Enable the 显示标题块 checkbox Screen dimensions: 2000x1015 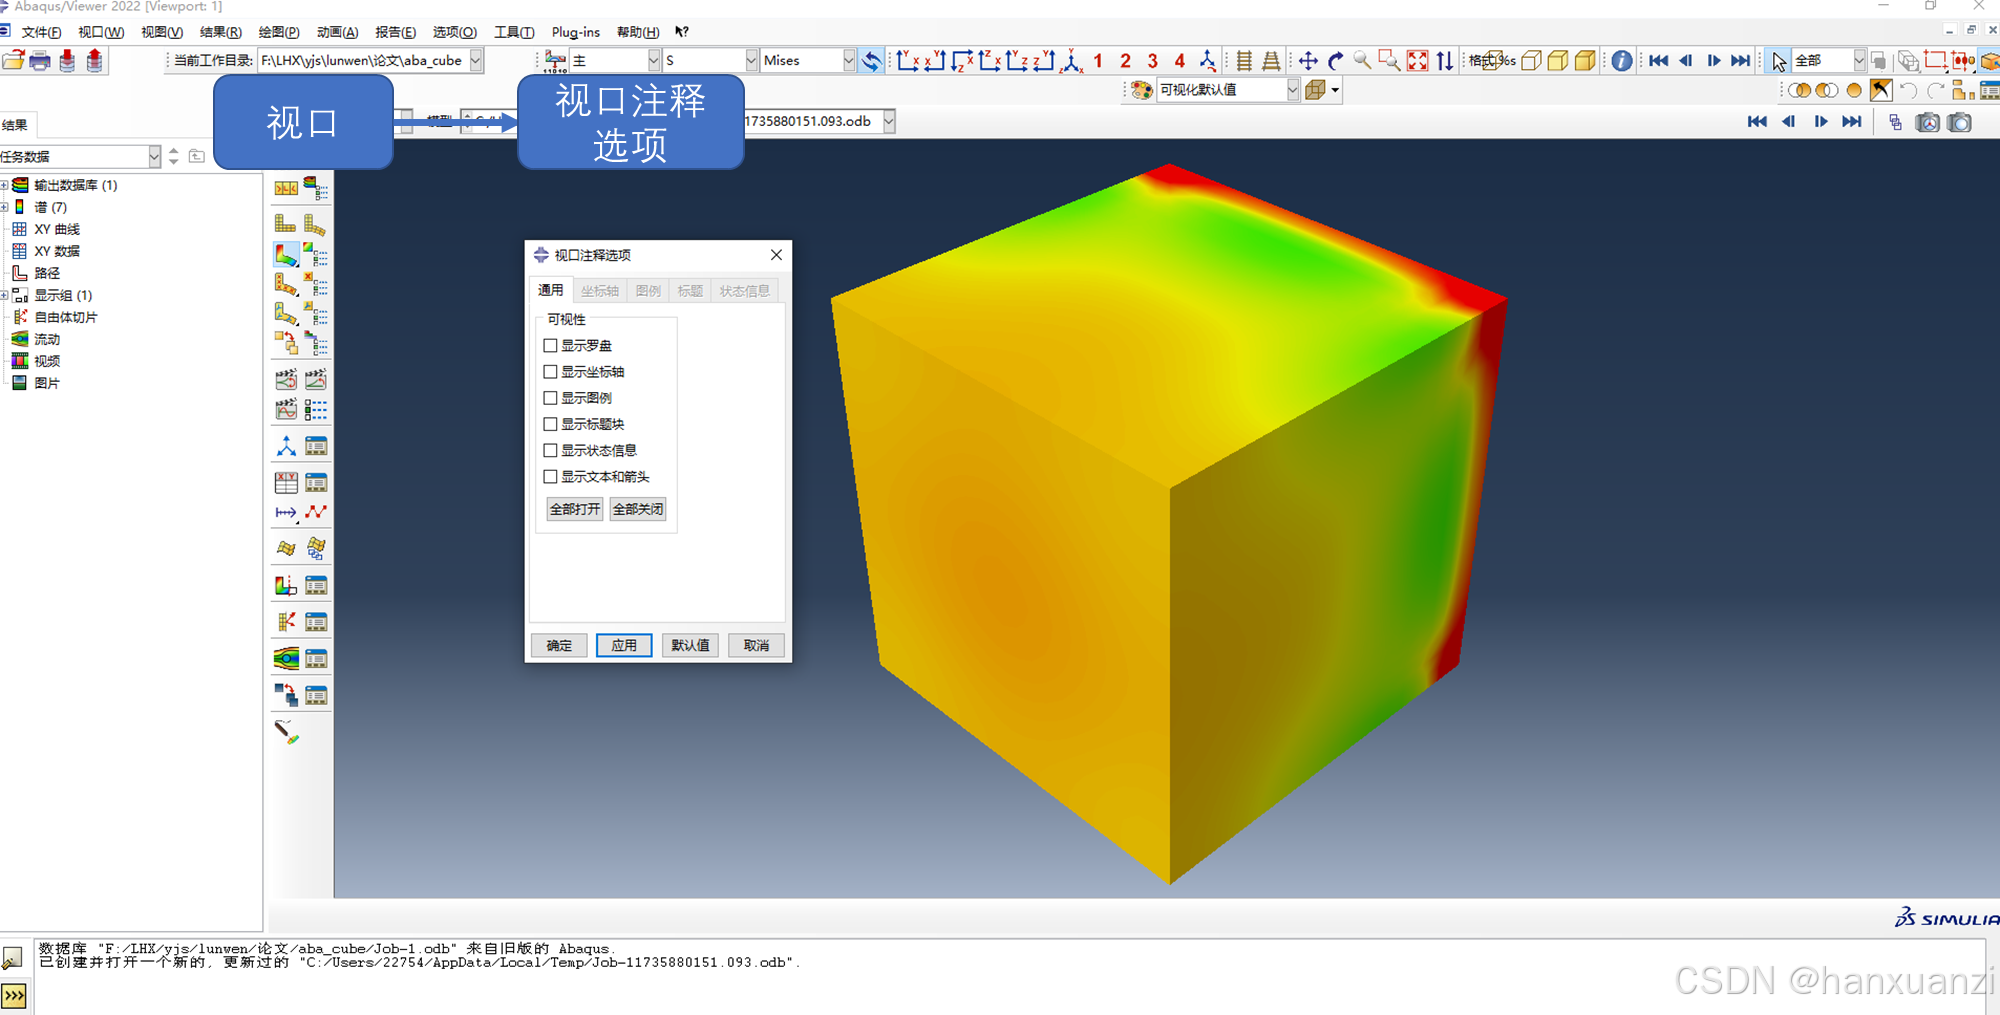[550, 424]
